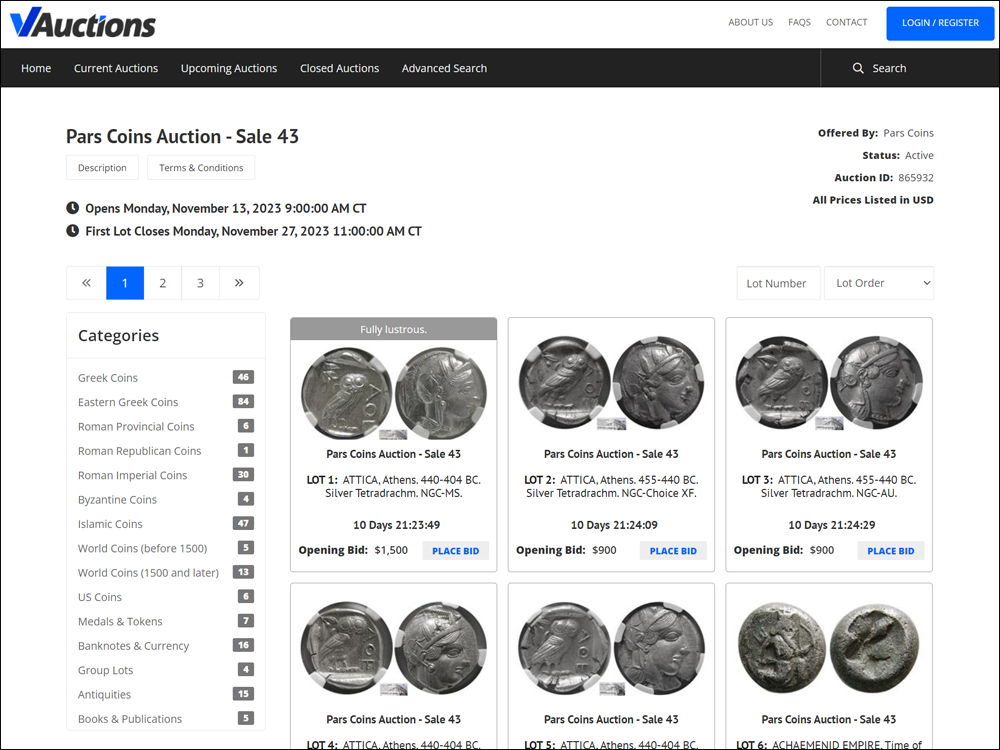Viewport: 1000px width, 750px height.
Task: Place bid on Lot 1
Action: coord(455,551)
